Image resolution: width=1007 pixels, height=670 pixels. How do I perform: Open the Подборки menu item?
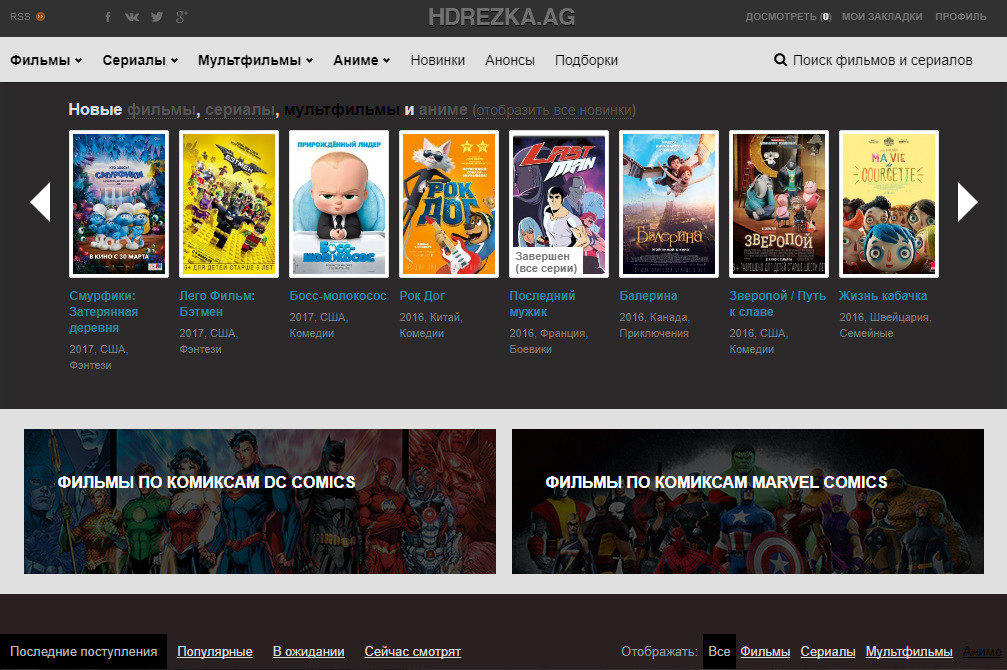(586, 60)
